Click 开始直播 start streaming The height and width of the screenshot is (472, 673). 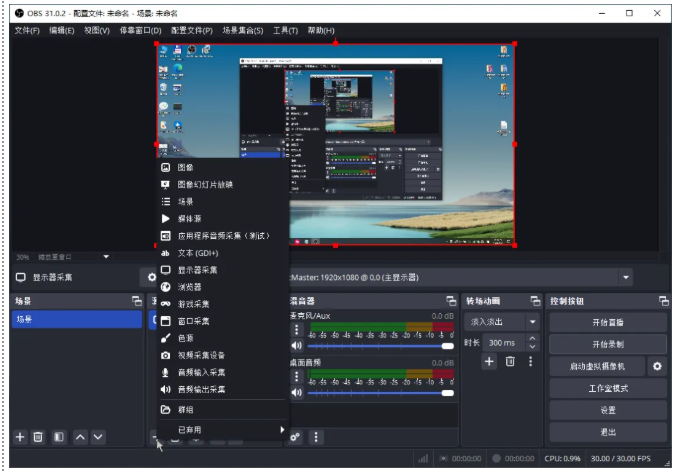click(608, 322)
